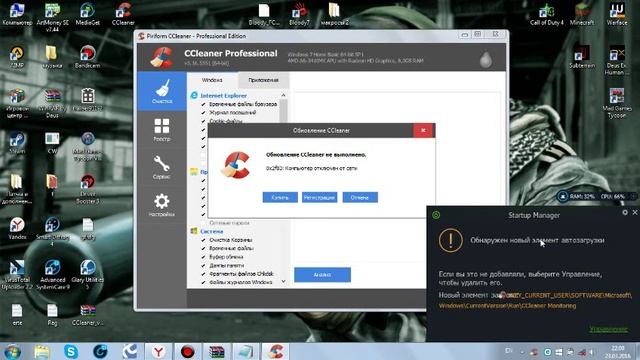Screen dimensions: 640x360
Task: Open File Explorer from the taskbar
Action: [42, 351]
